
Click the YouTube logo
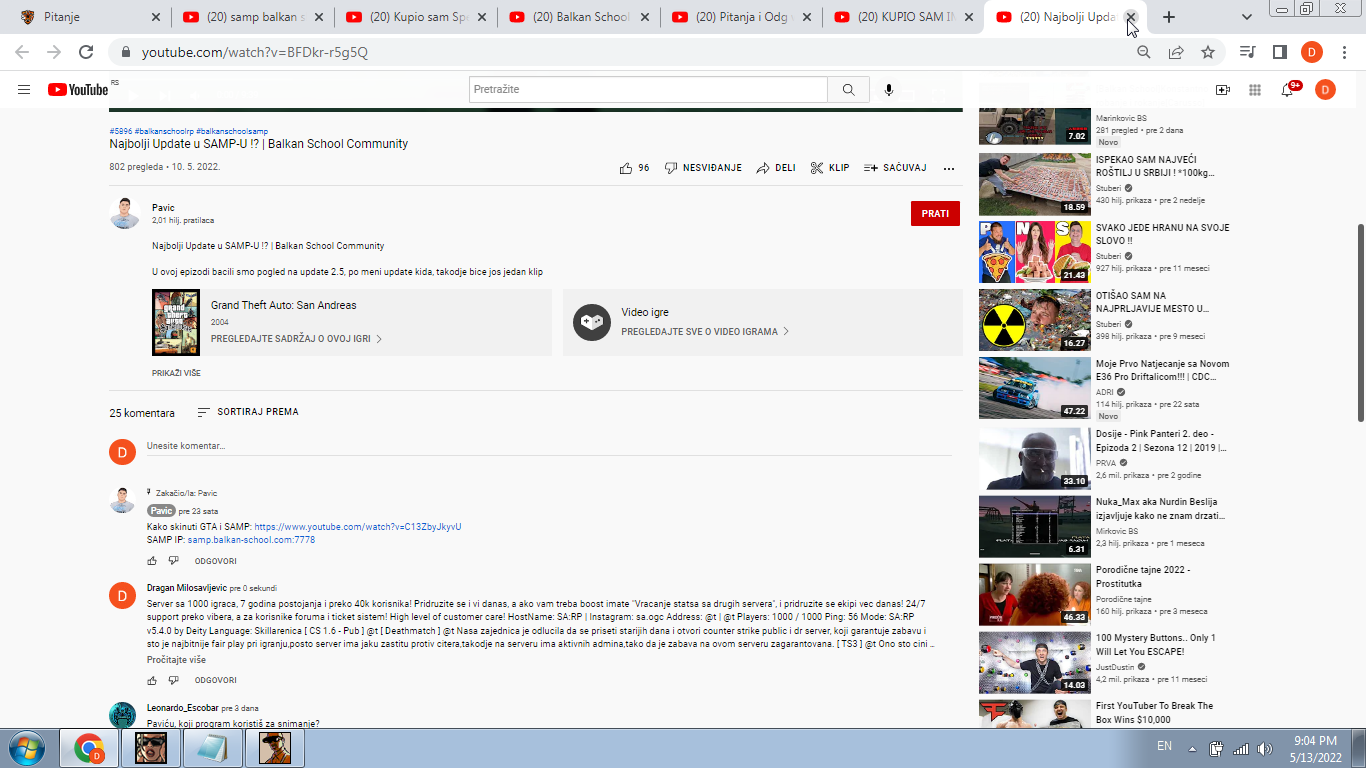tap(78, 90)
